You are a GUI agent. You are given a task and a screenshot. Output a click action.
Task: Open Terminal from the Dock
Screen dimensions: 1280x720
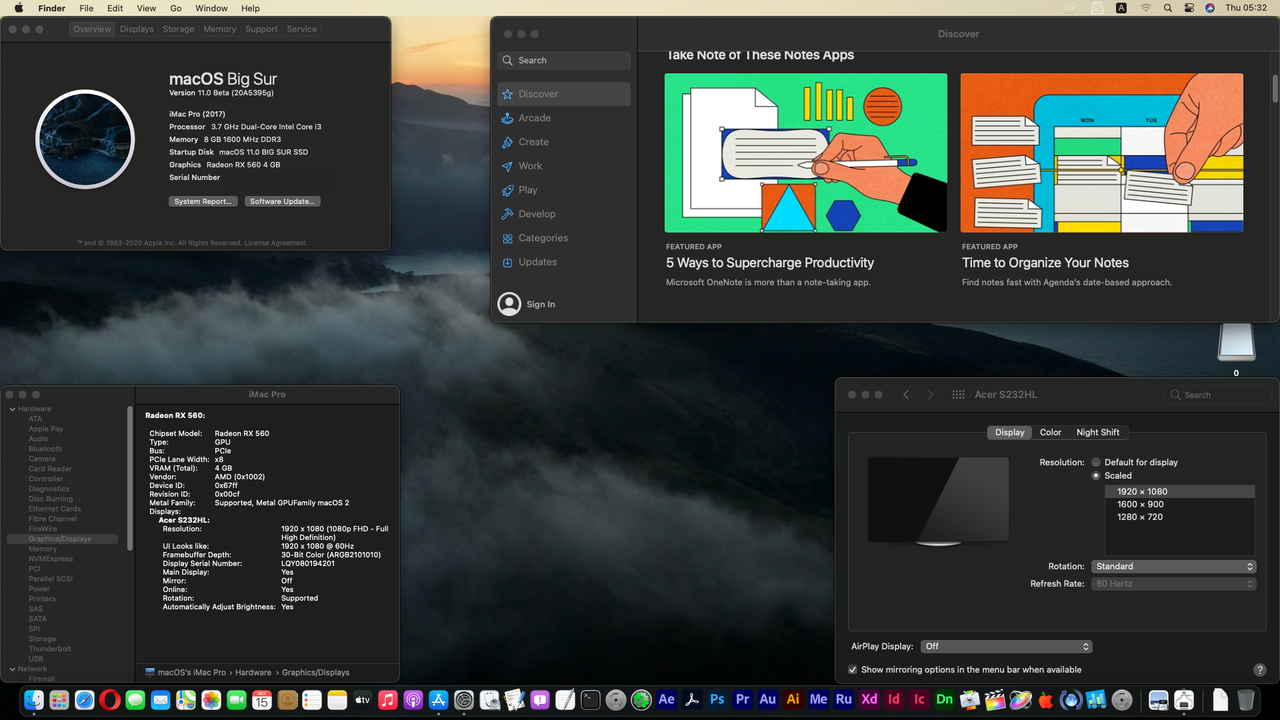[590, 700]
